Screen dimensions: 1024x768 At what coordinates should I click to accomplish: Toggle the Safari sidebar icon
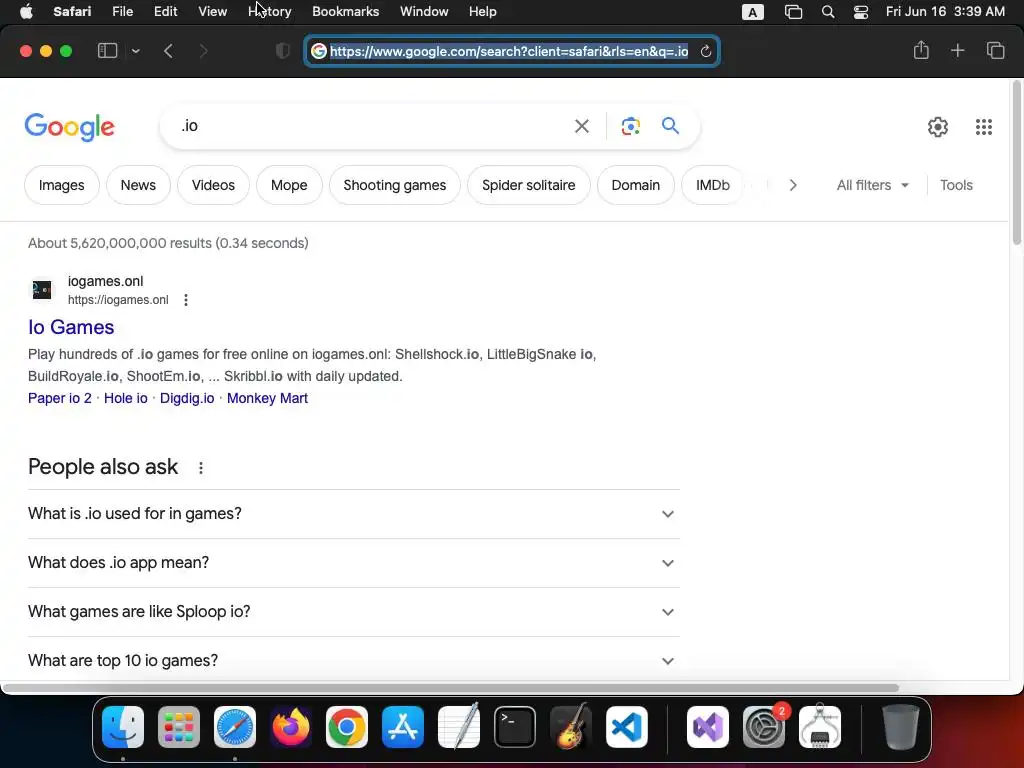tap(107, 50)
